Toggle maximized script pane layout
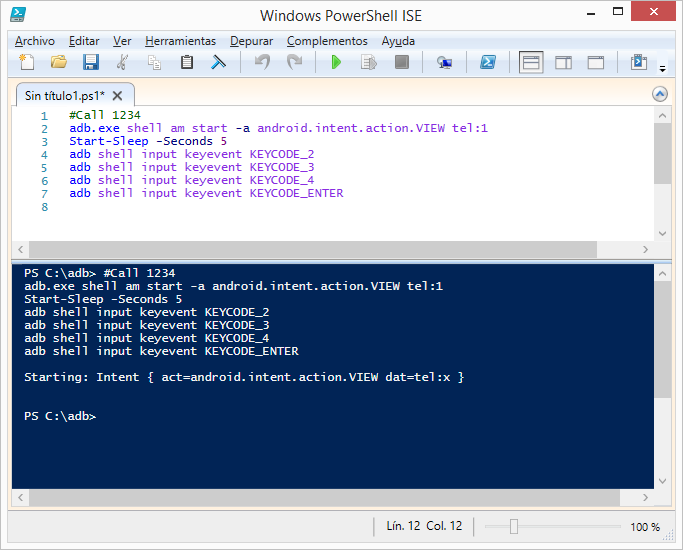 point(595,62)
